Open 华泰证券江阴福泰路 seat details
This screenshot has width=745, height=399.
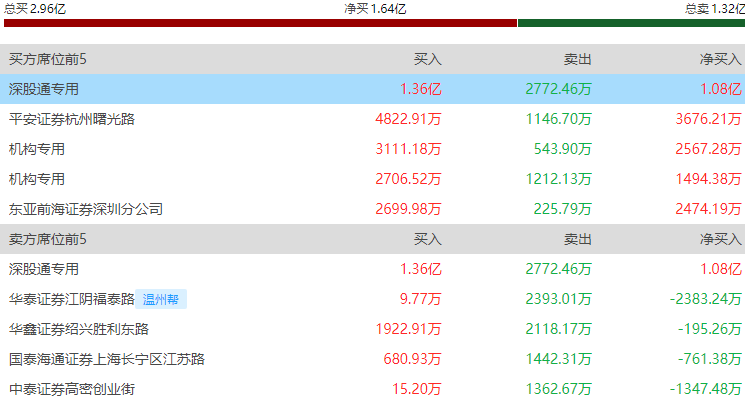72,299
